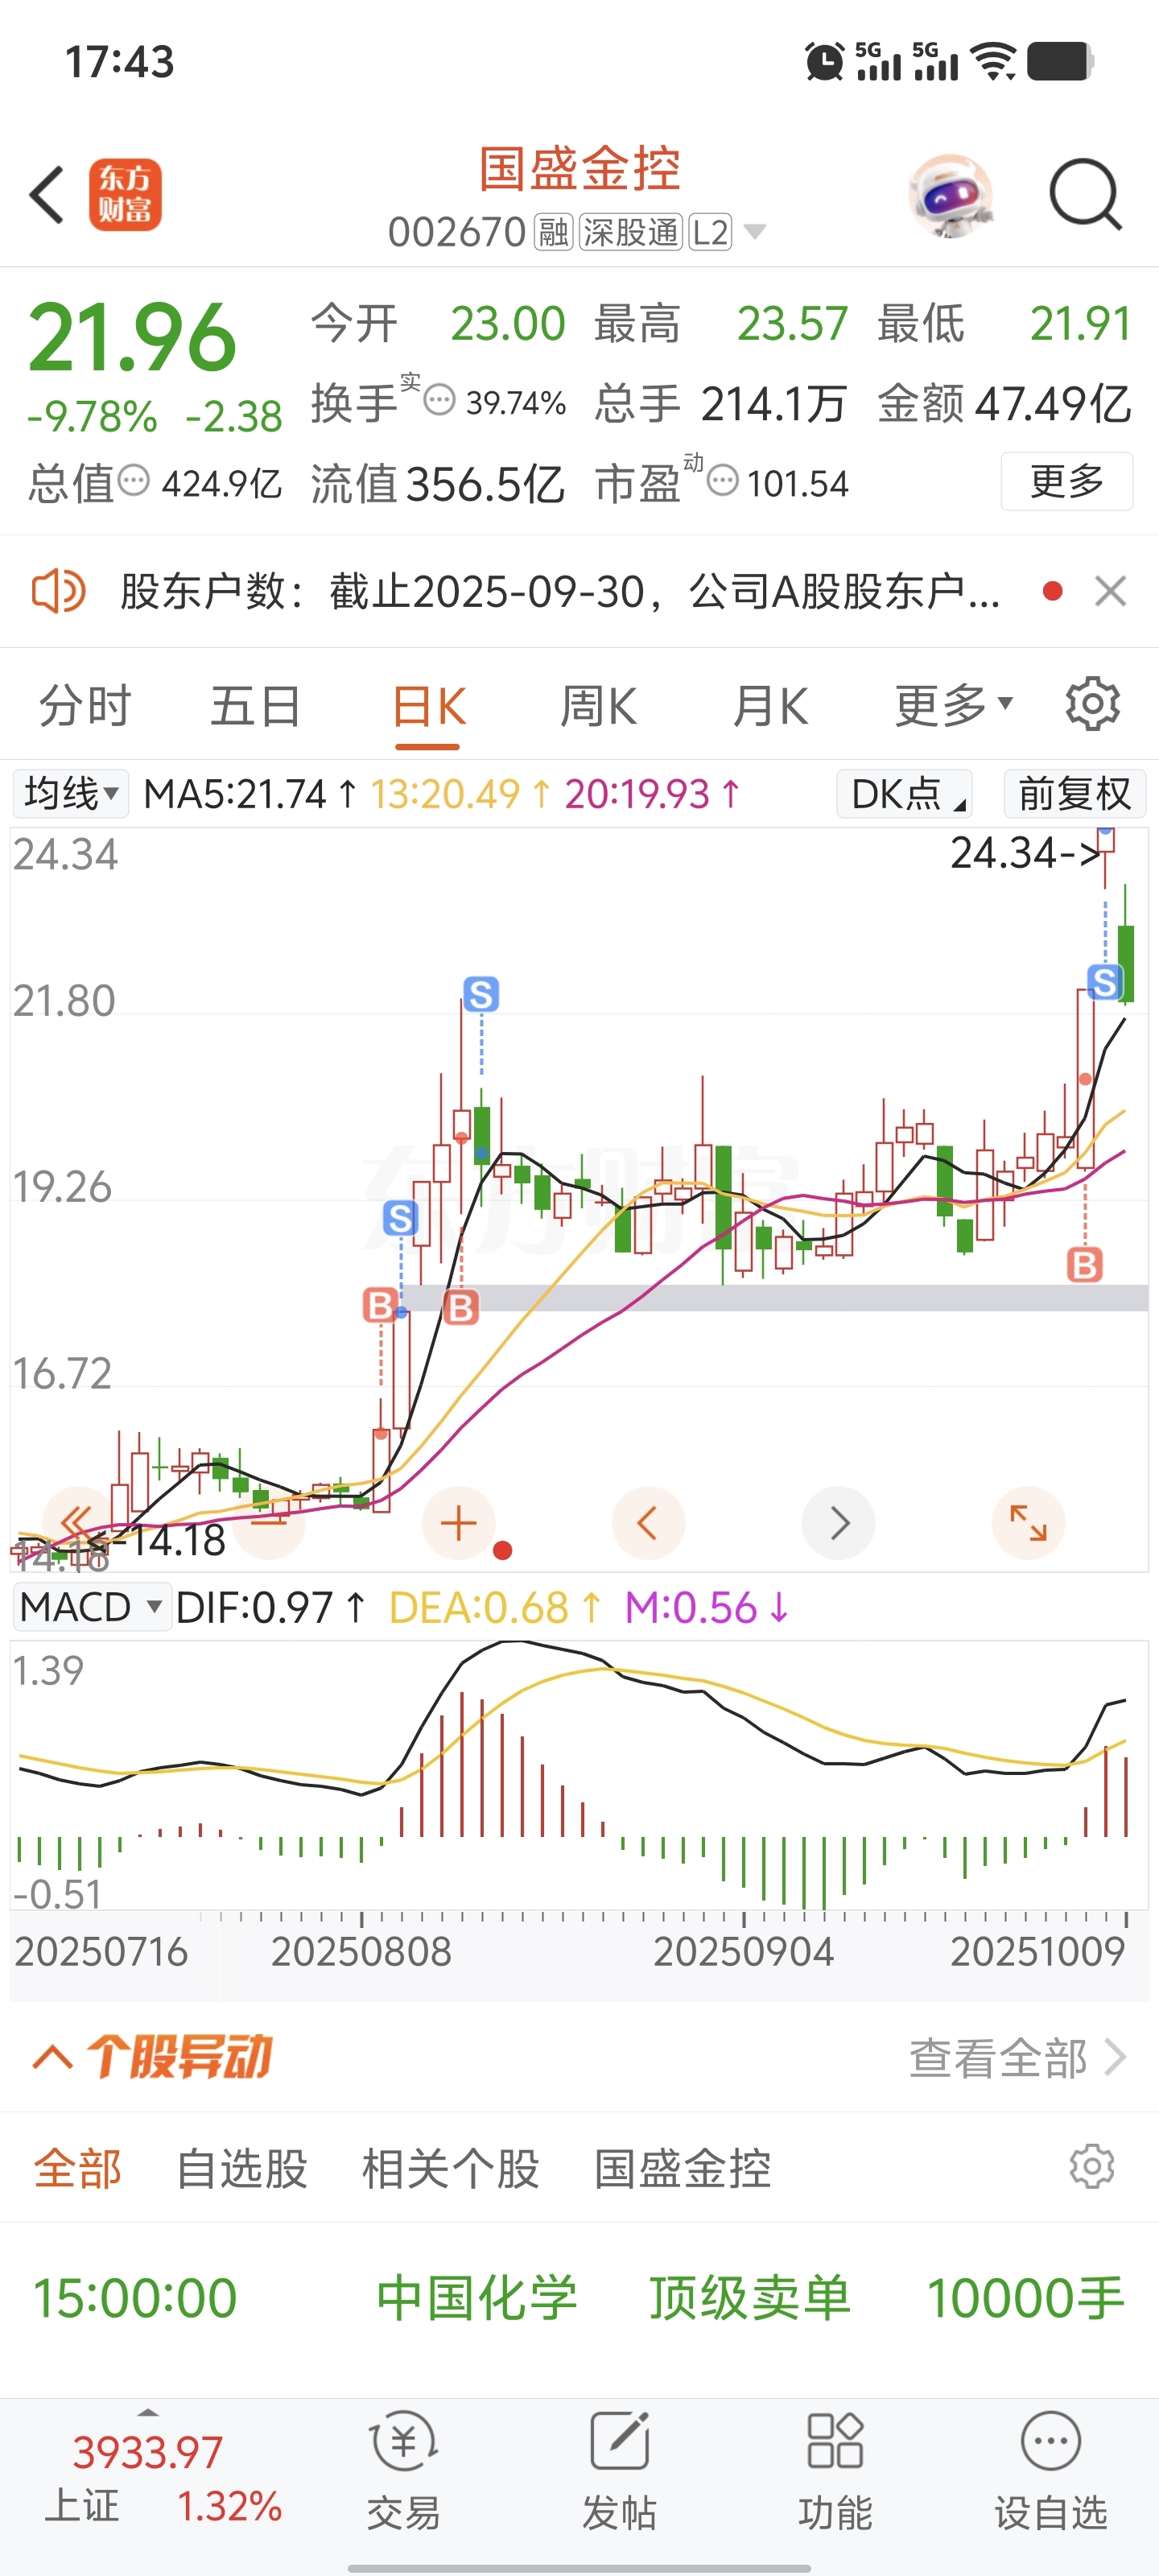Screen dimensions: 1159x2576
Task: Open the 功能 functions button
Action: click(x=835, y=2469)
